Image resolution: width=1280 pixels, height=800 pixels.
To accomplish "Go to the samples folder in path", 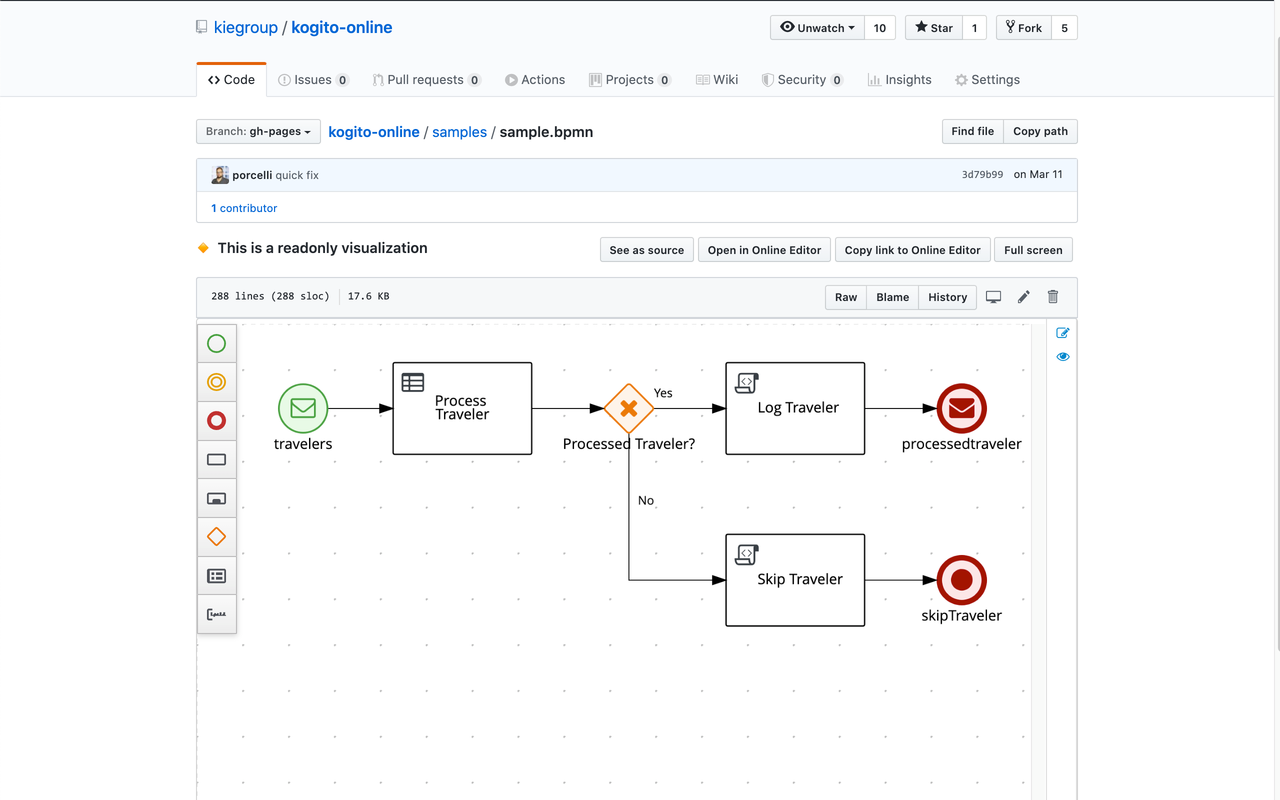I will [x=460, y=132].
